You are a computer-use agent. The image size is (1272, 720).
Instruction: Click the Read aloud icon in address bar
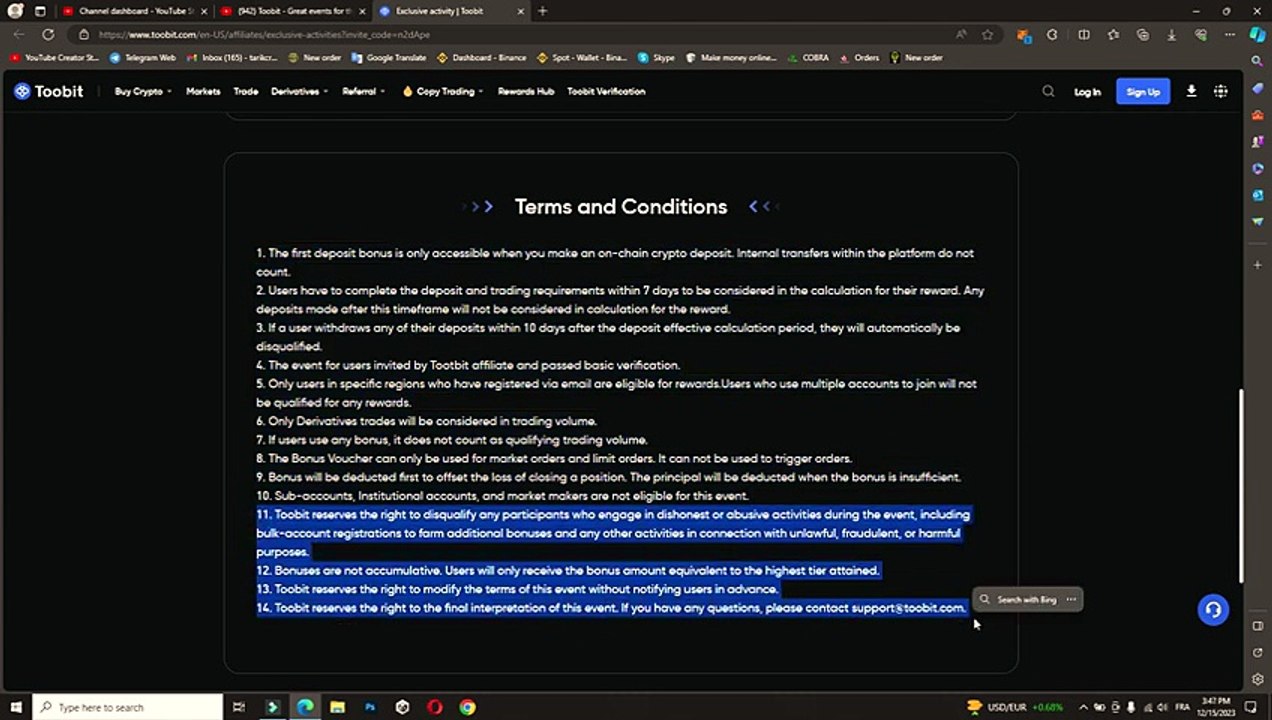coord(961,34)
